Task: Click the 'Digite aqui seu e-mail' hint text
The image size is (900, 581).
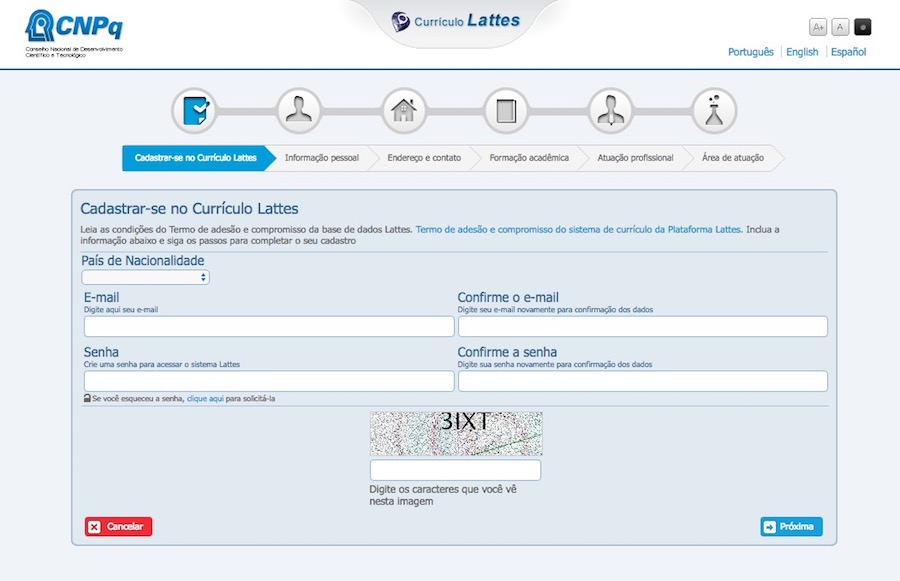Action: click(x=121, y=309)
